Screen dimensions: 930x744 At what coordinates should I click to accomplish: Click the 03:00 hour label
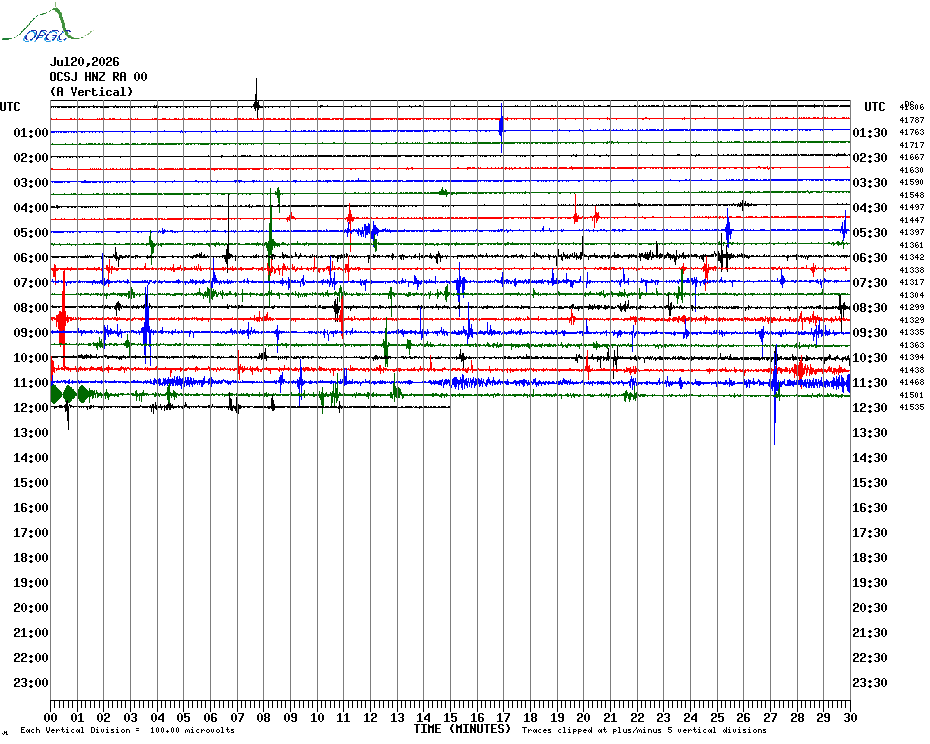point(31,182)
